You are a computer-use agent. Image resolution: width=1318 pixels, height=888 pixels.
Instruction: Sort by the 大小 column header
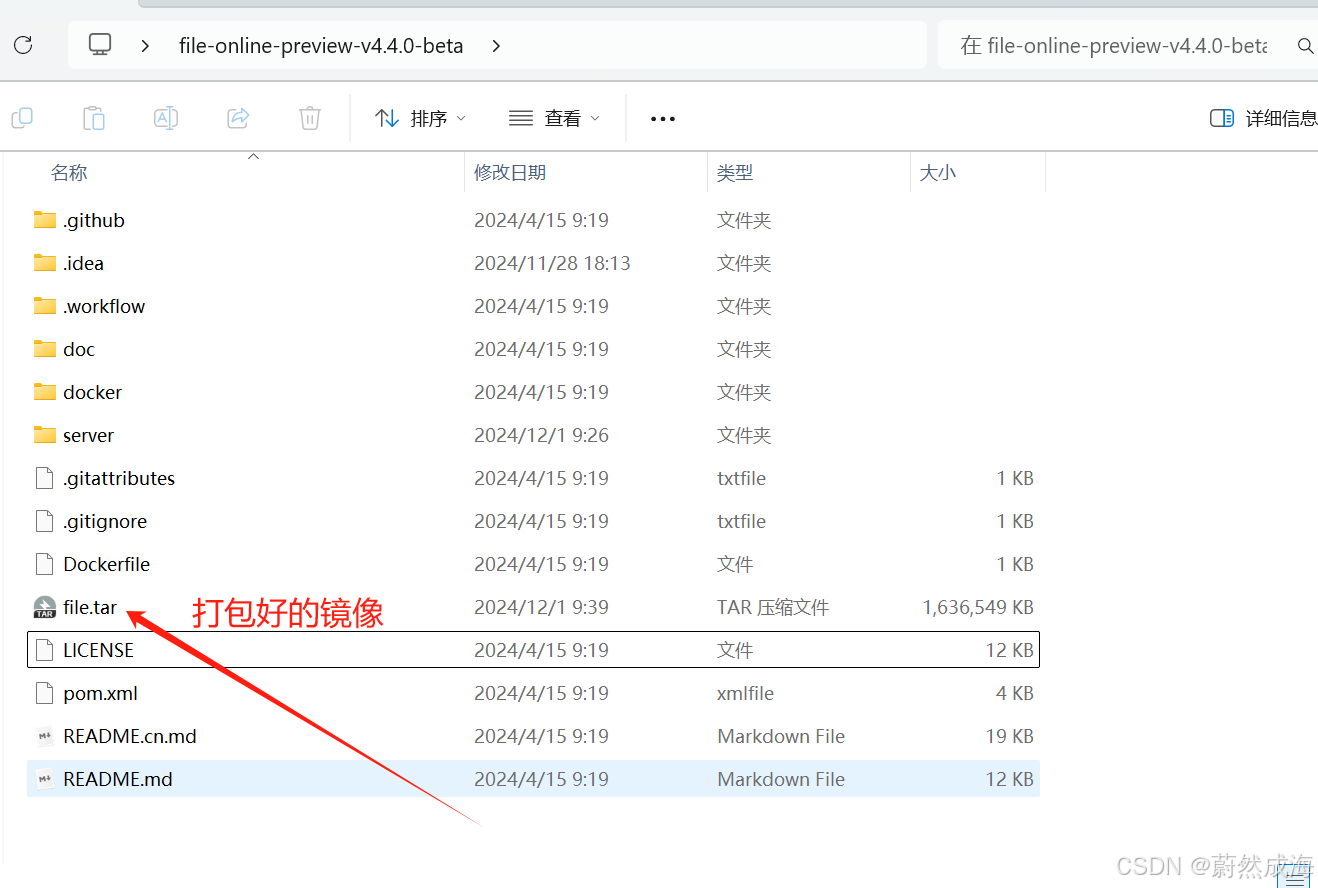tap(938, 173)
